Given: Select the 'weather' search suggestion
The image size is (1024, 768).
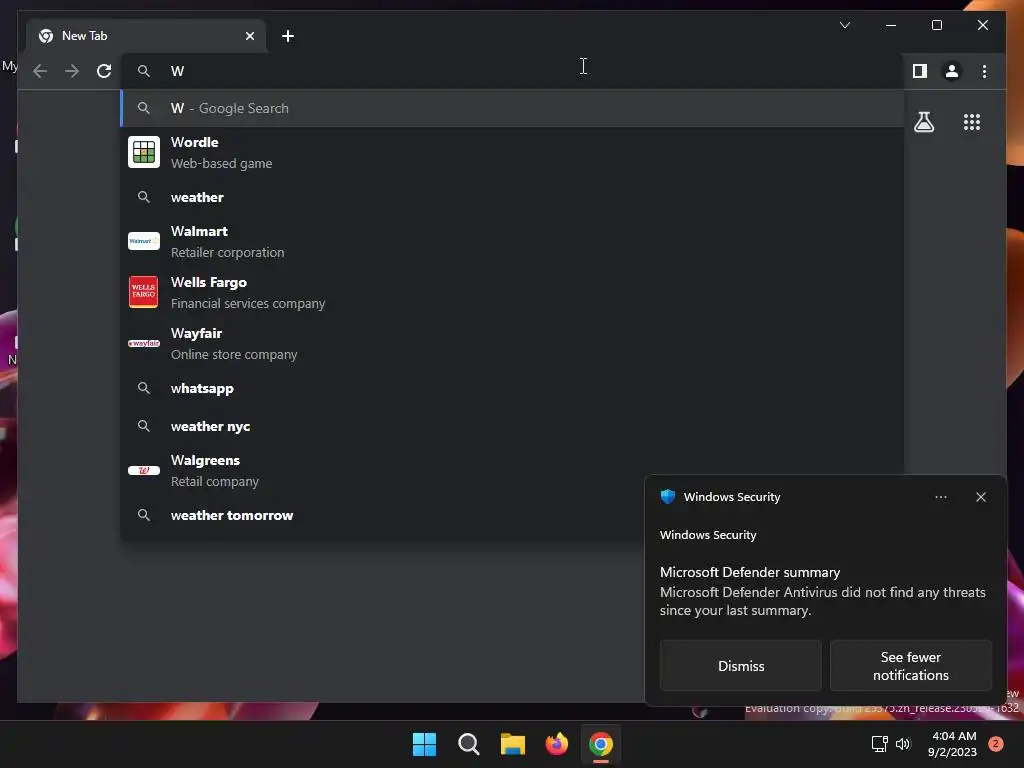Looking at the screenshot, I should point(513,197).
